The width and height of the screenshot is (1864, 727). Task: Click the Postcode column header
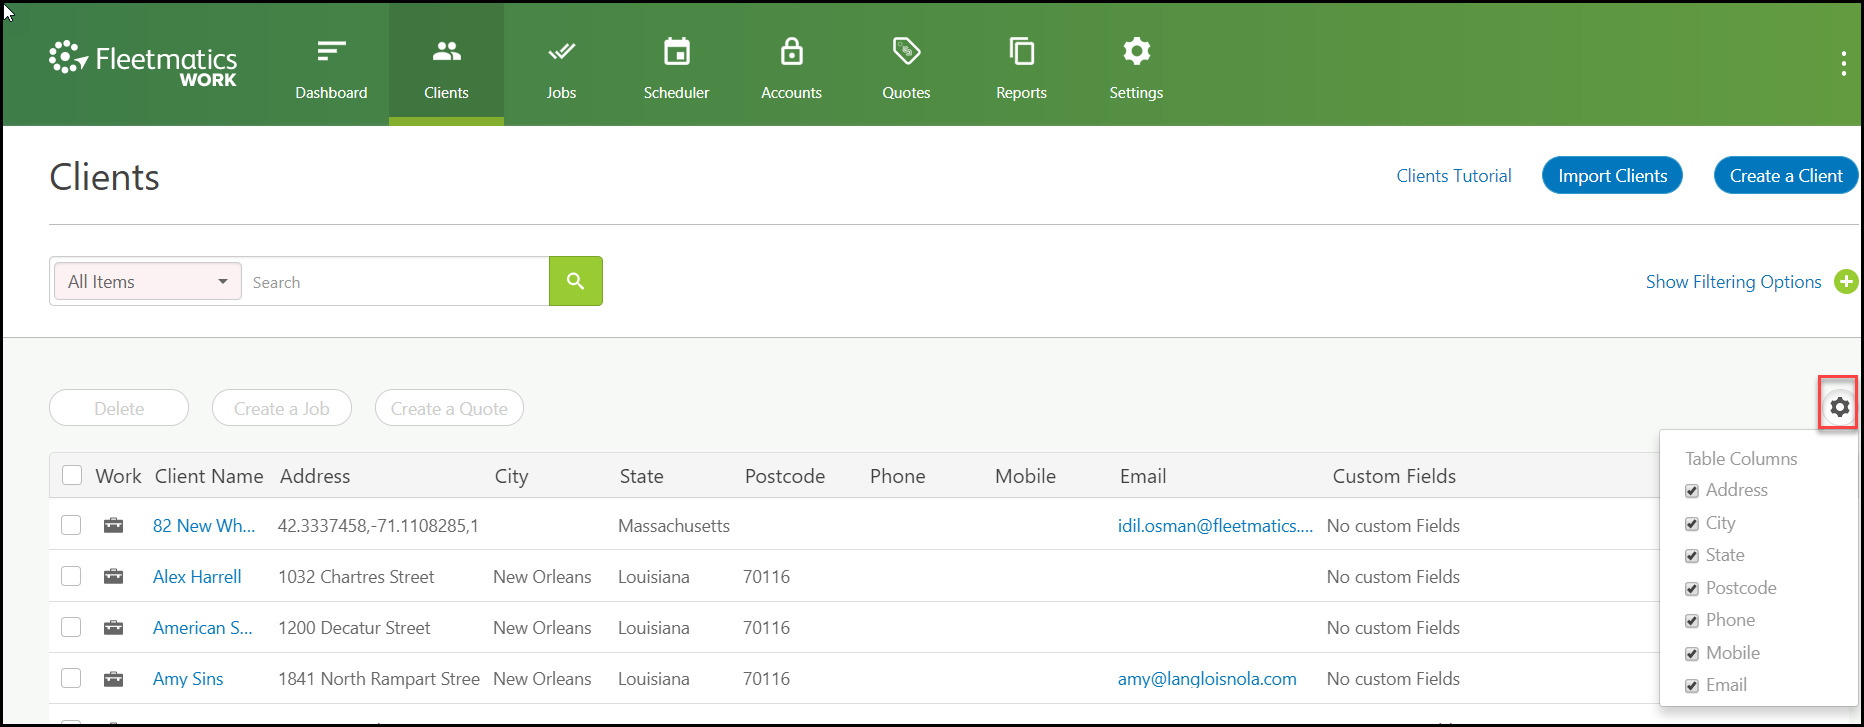(x=785, y=476)
